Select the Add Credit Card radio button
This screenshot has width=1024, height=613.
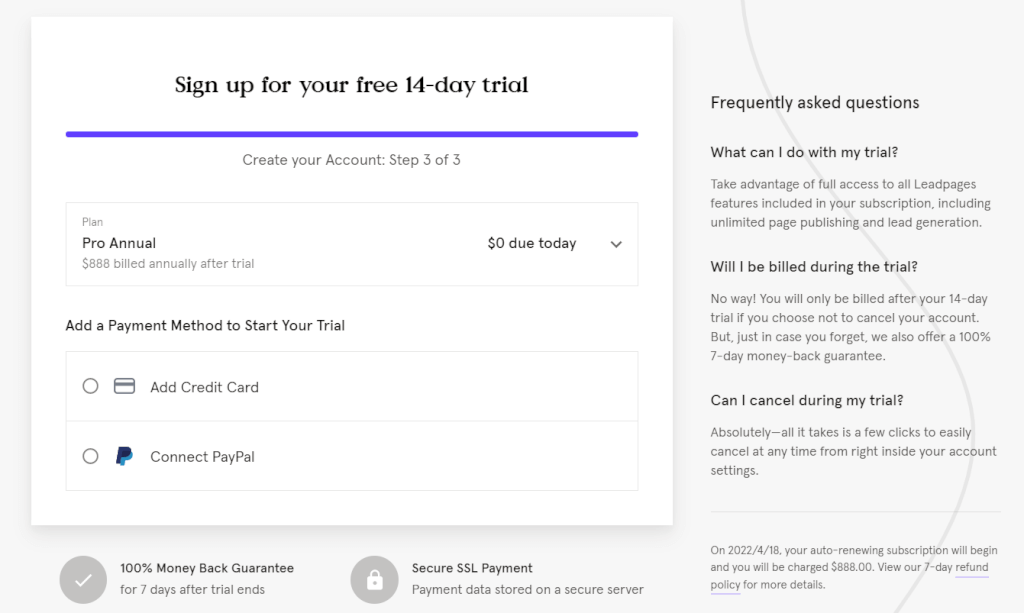click(90, 386)
